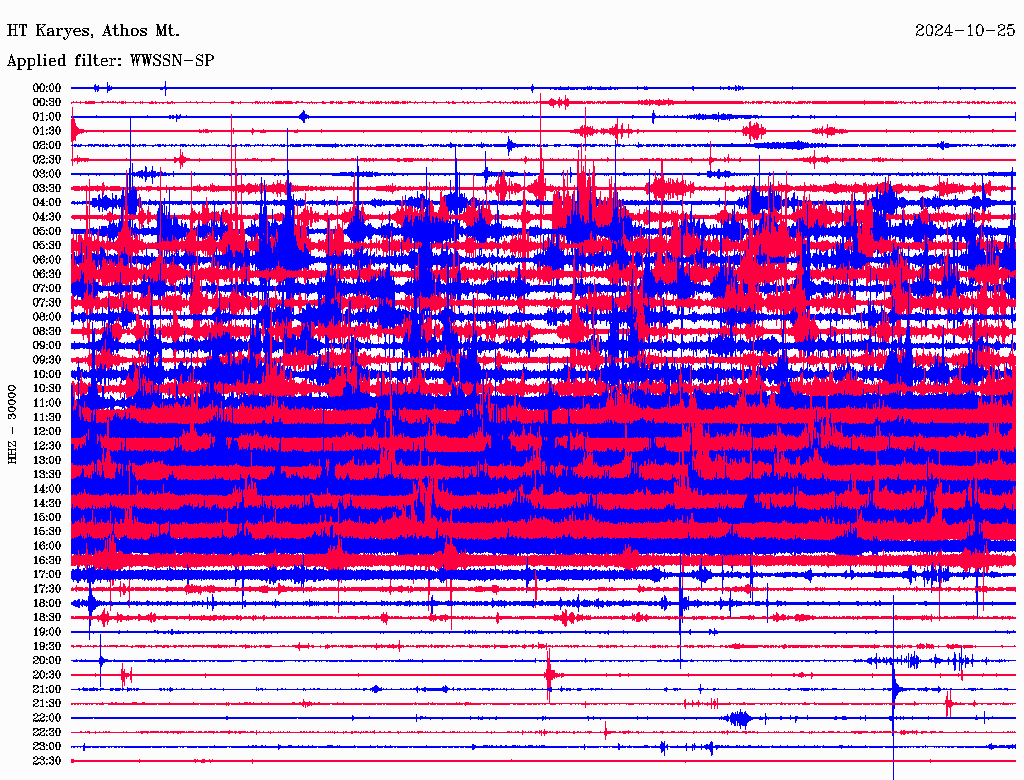Select the 17:00 time label
Viewport: 1024px width, 780px height.
click(x=47, y=576)
